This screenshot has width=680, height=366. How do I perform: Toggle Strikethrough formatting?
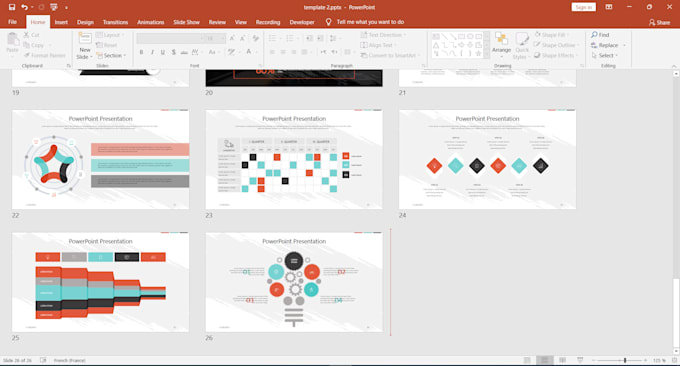click(184, 52)
